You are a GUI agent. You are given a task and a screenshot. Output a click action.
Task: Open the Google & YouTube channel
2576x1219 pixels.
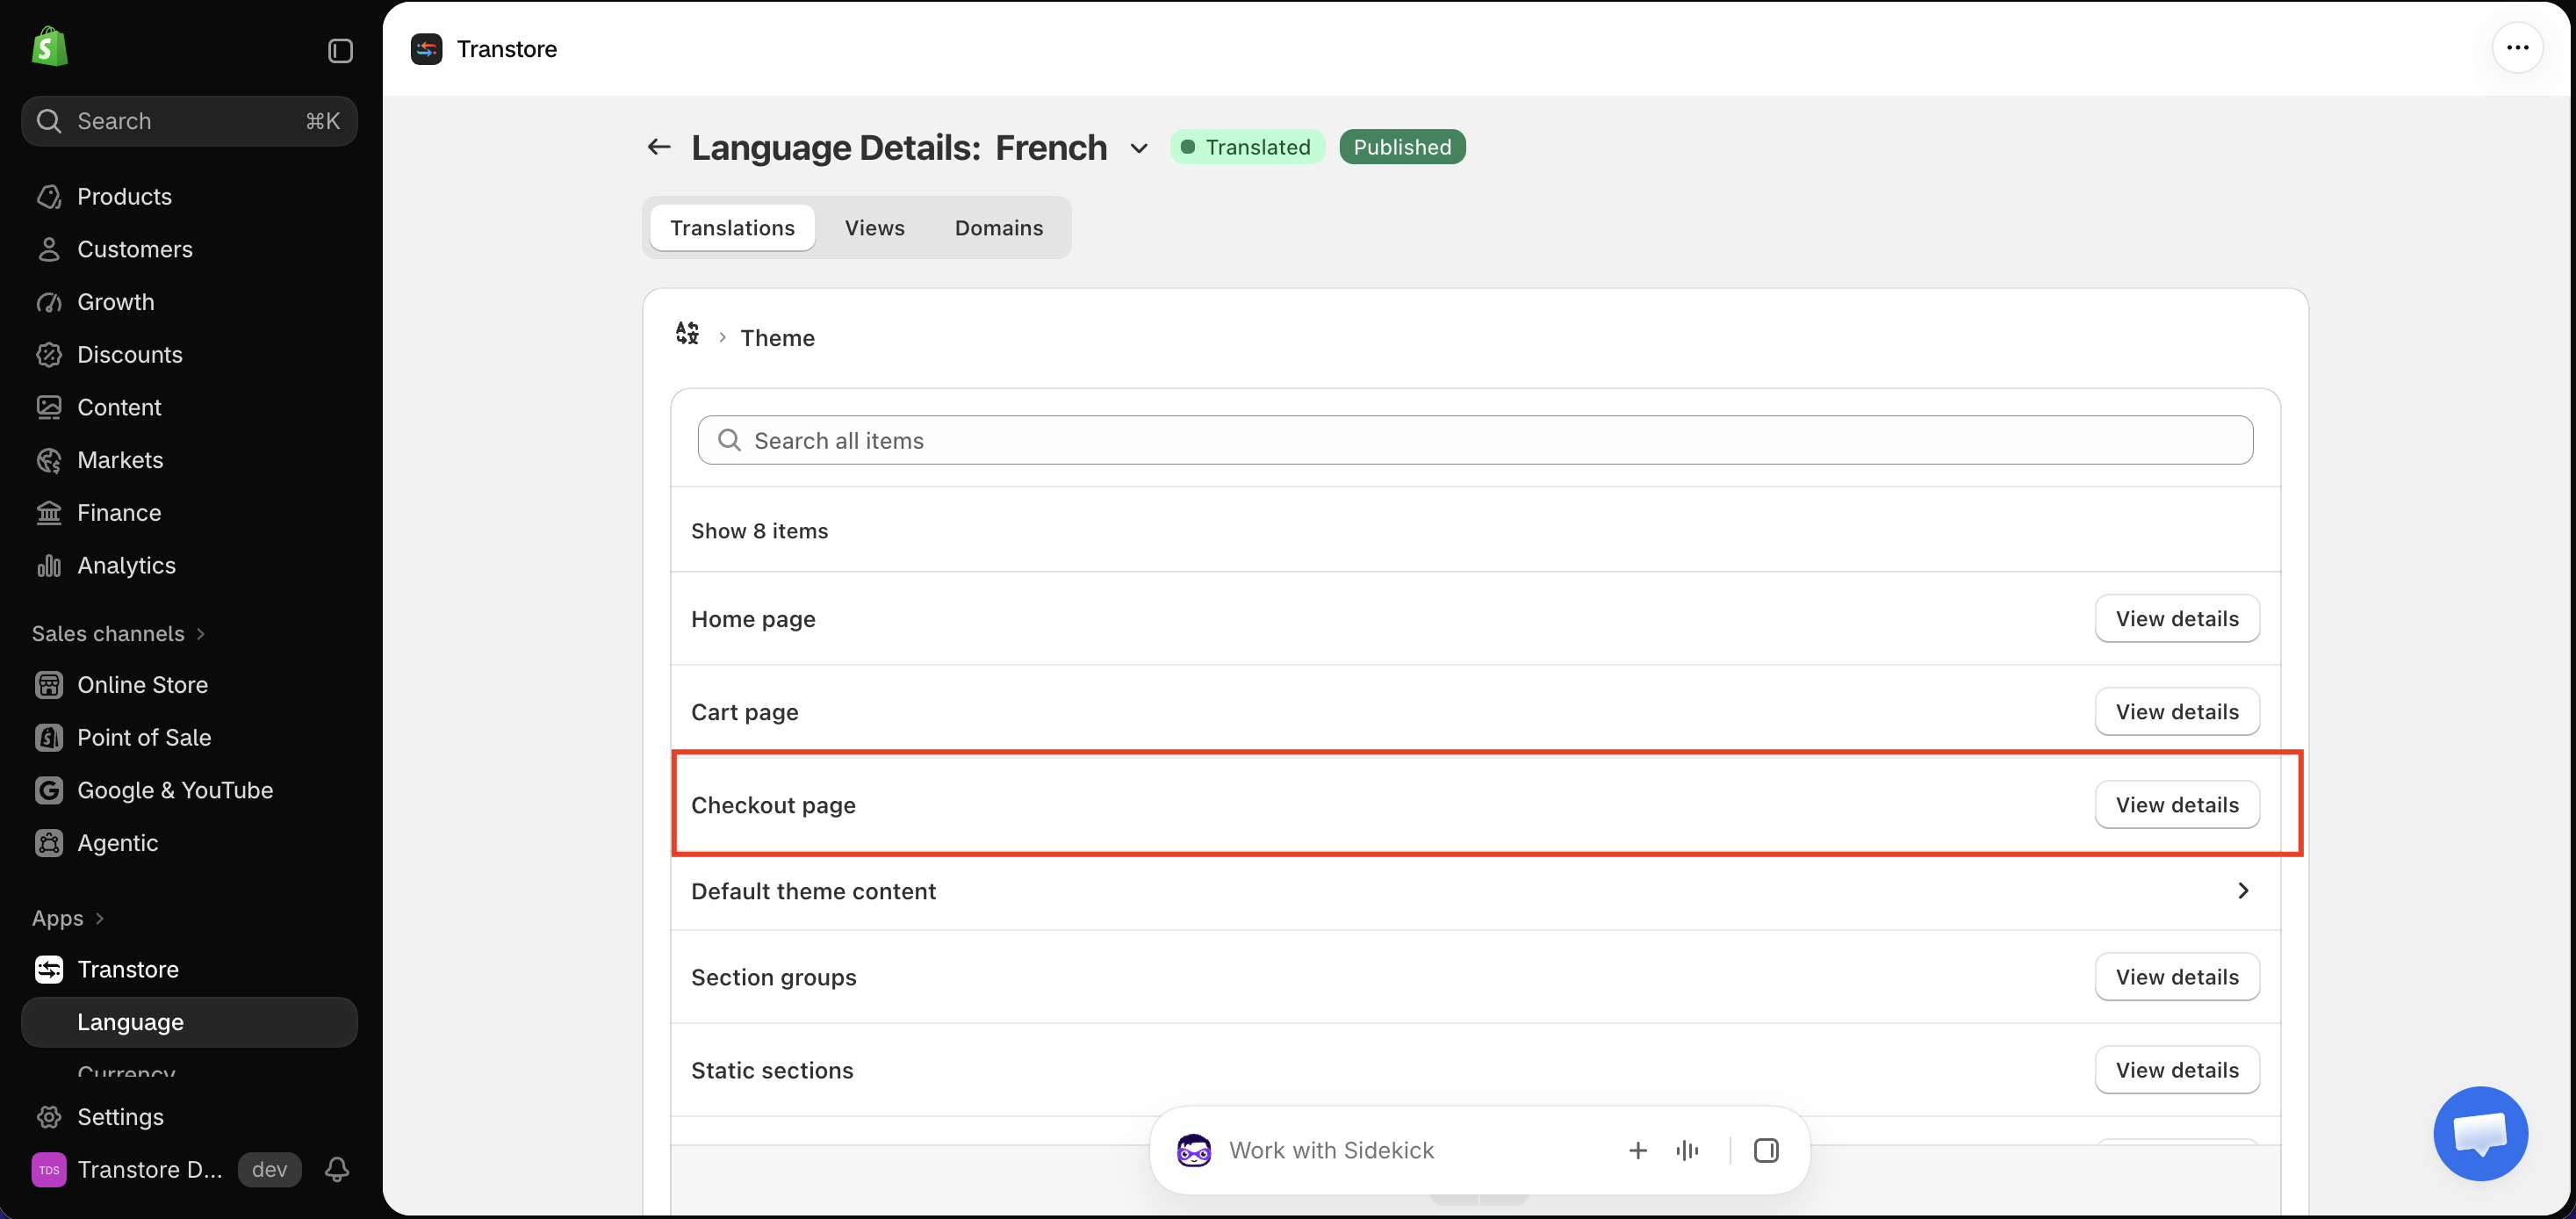(x=175, y=790)
